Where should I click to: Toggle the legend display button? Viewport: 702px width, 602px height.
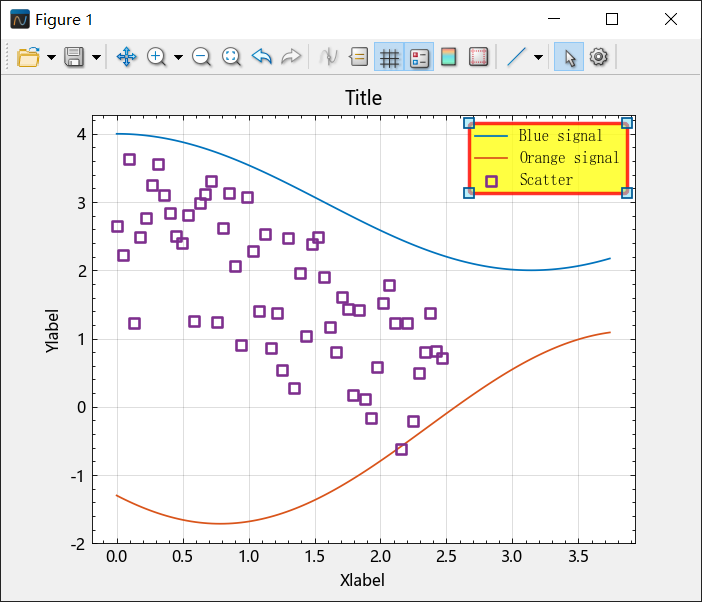tap(419, 57)
